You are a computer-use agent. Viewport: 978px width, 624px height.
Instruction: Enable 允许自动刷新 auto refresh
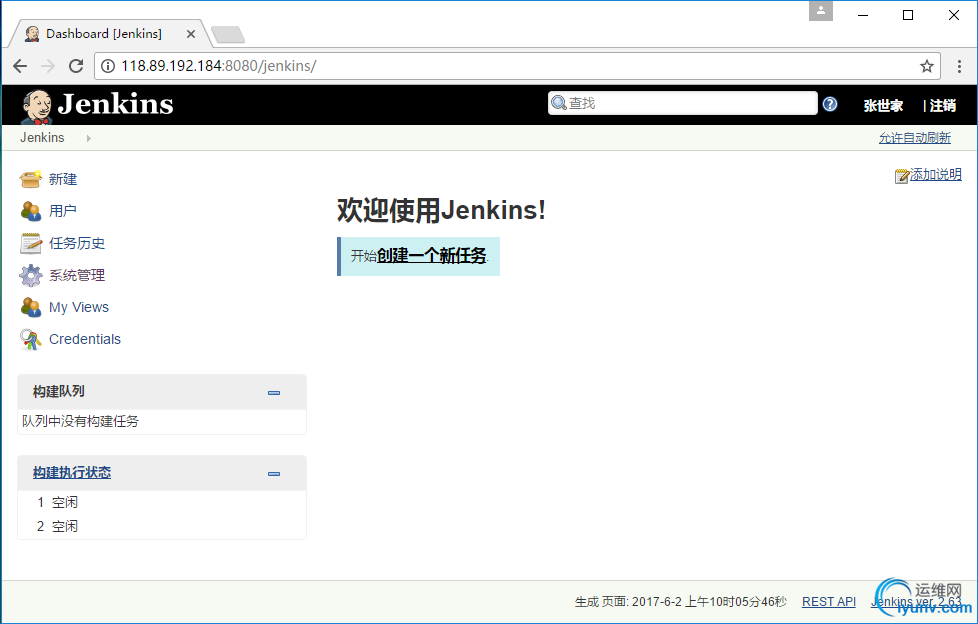click(914, 137)
